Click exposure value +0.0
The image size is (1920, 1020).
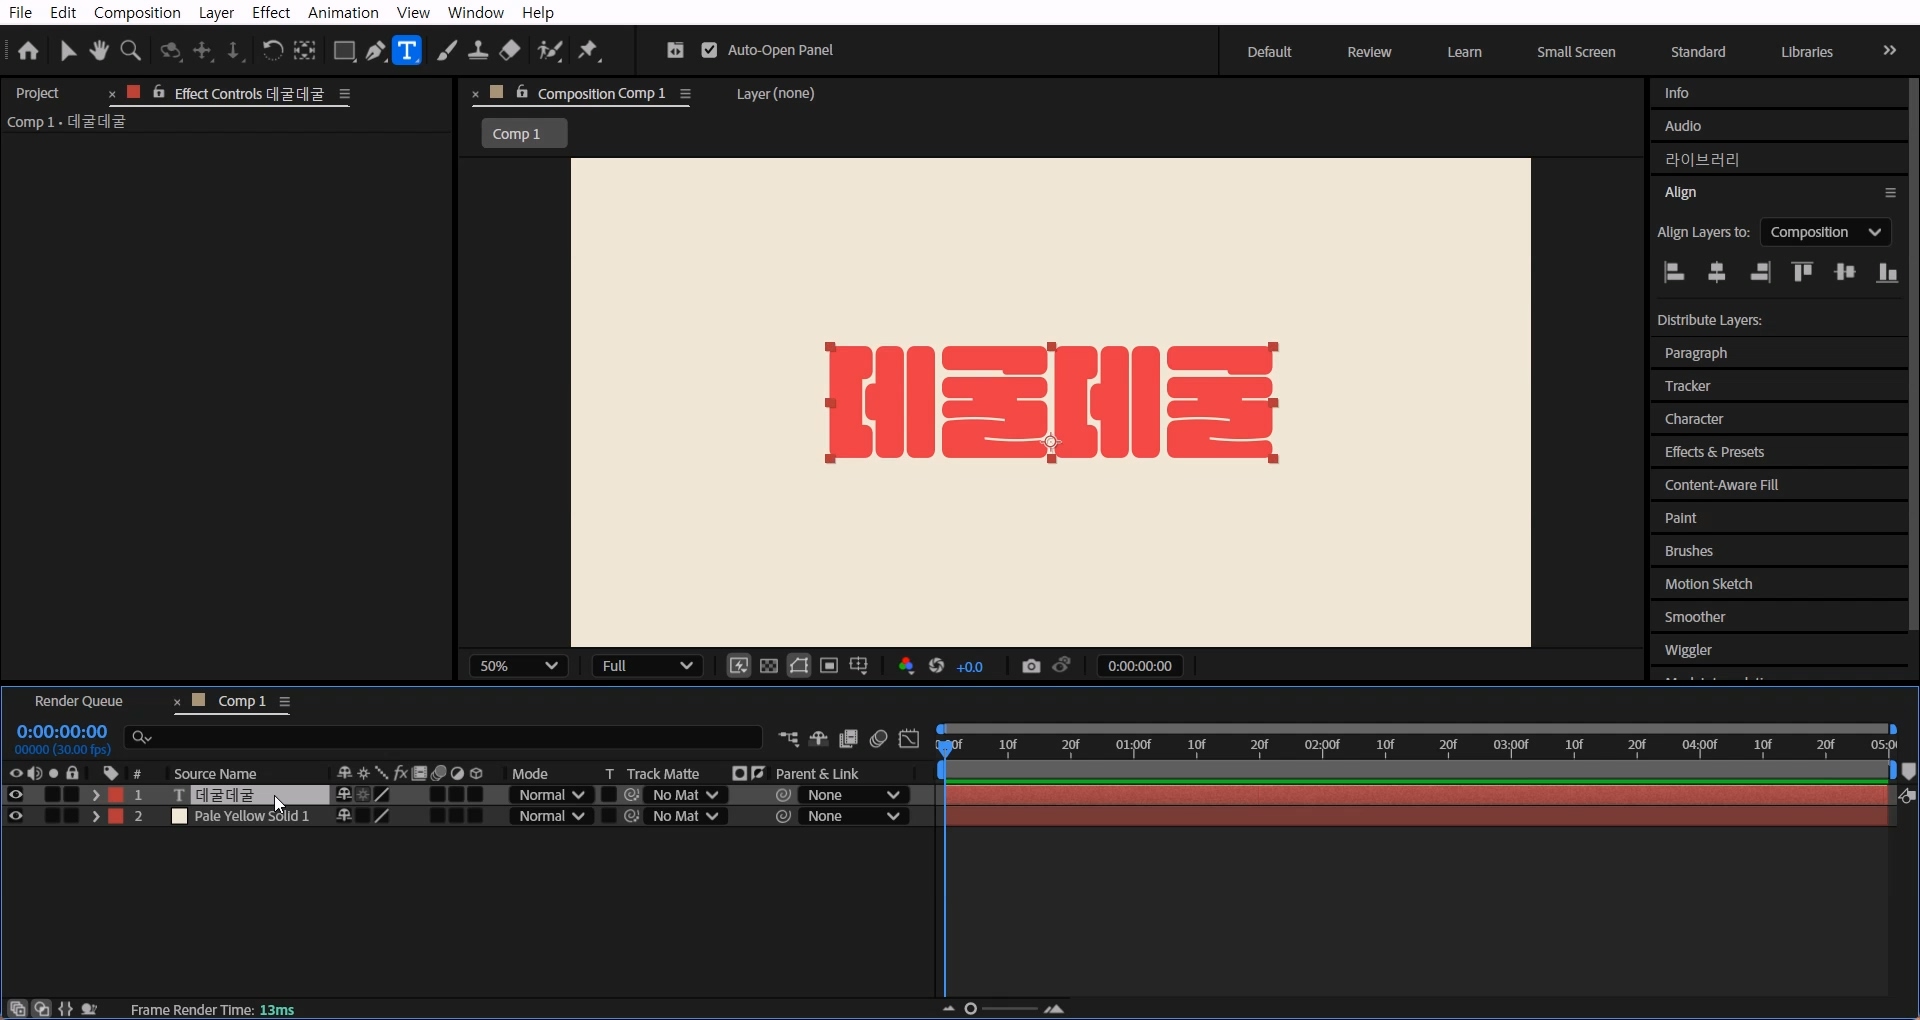click(970, 667)
